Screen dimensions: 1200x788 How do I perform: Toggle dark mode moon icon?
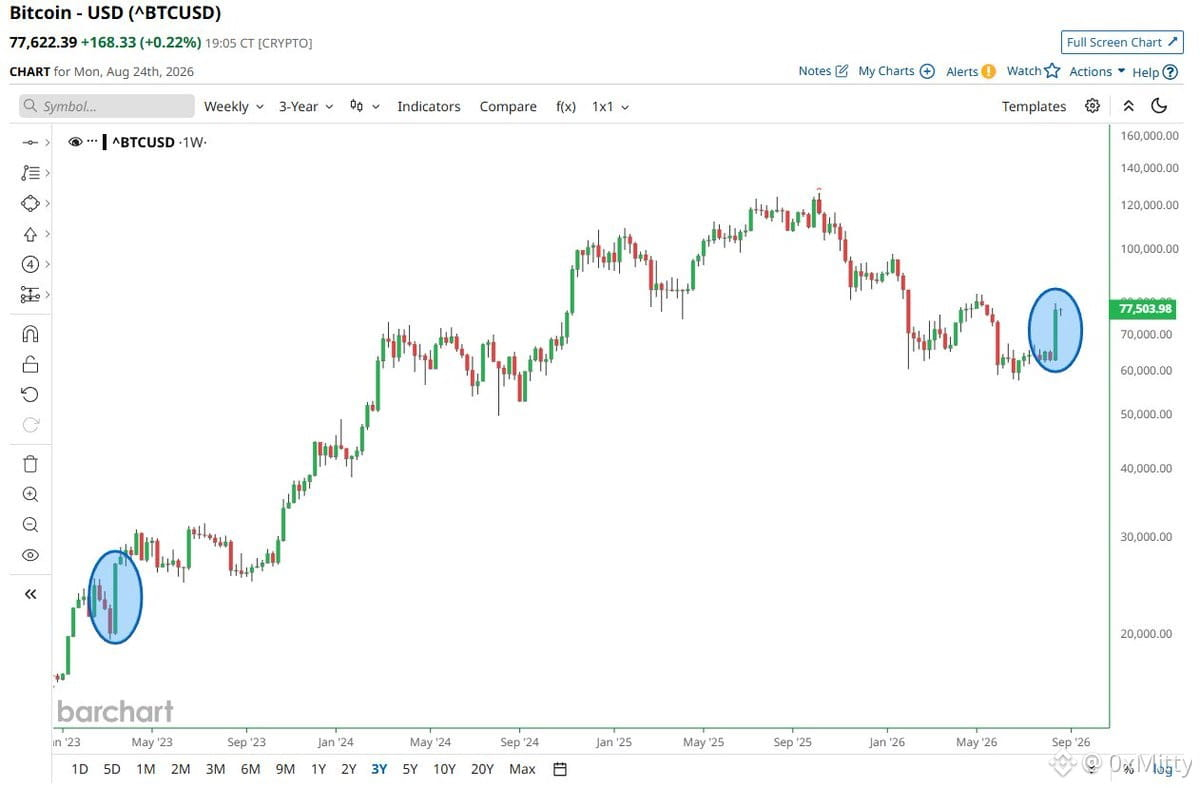click(1159, 106)
